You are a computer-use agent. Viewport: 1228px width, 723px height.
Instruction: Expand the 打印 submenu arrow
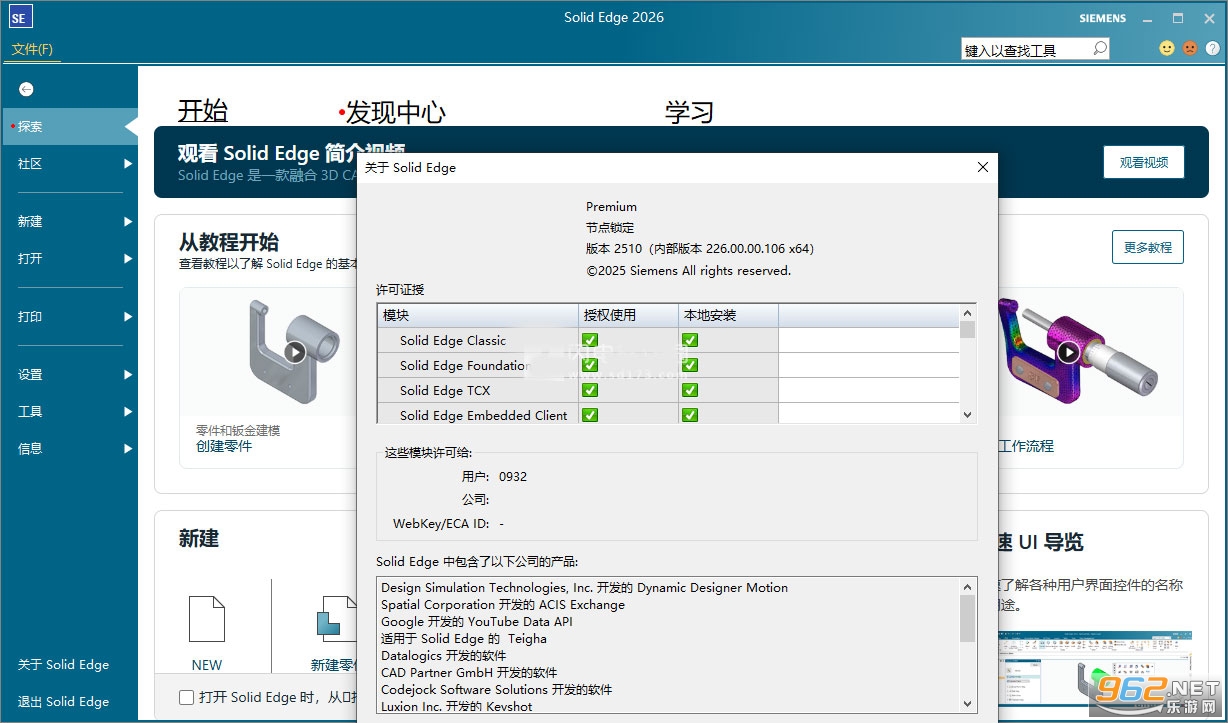(128, 316)
